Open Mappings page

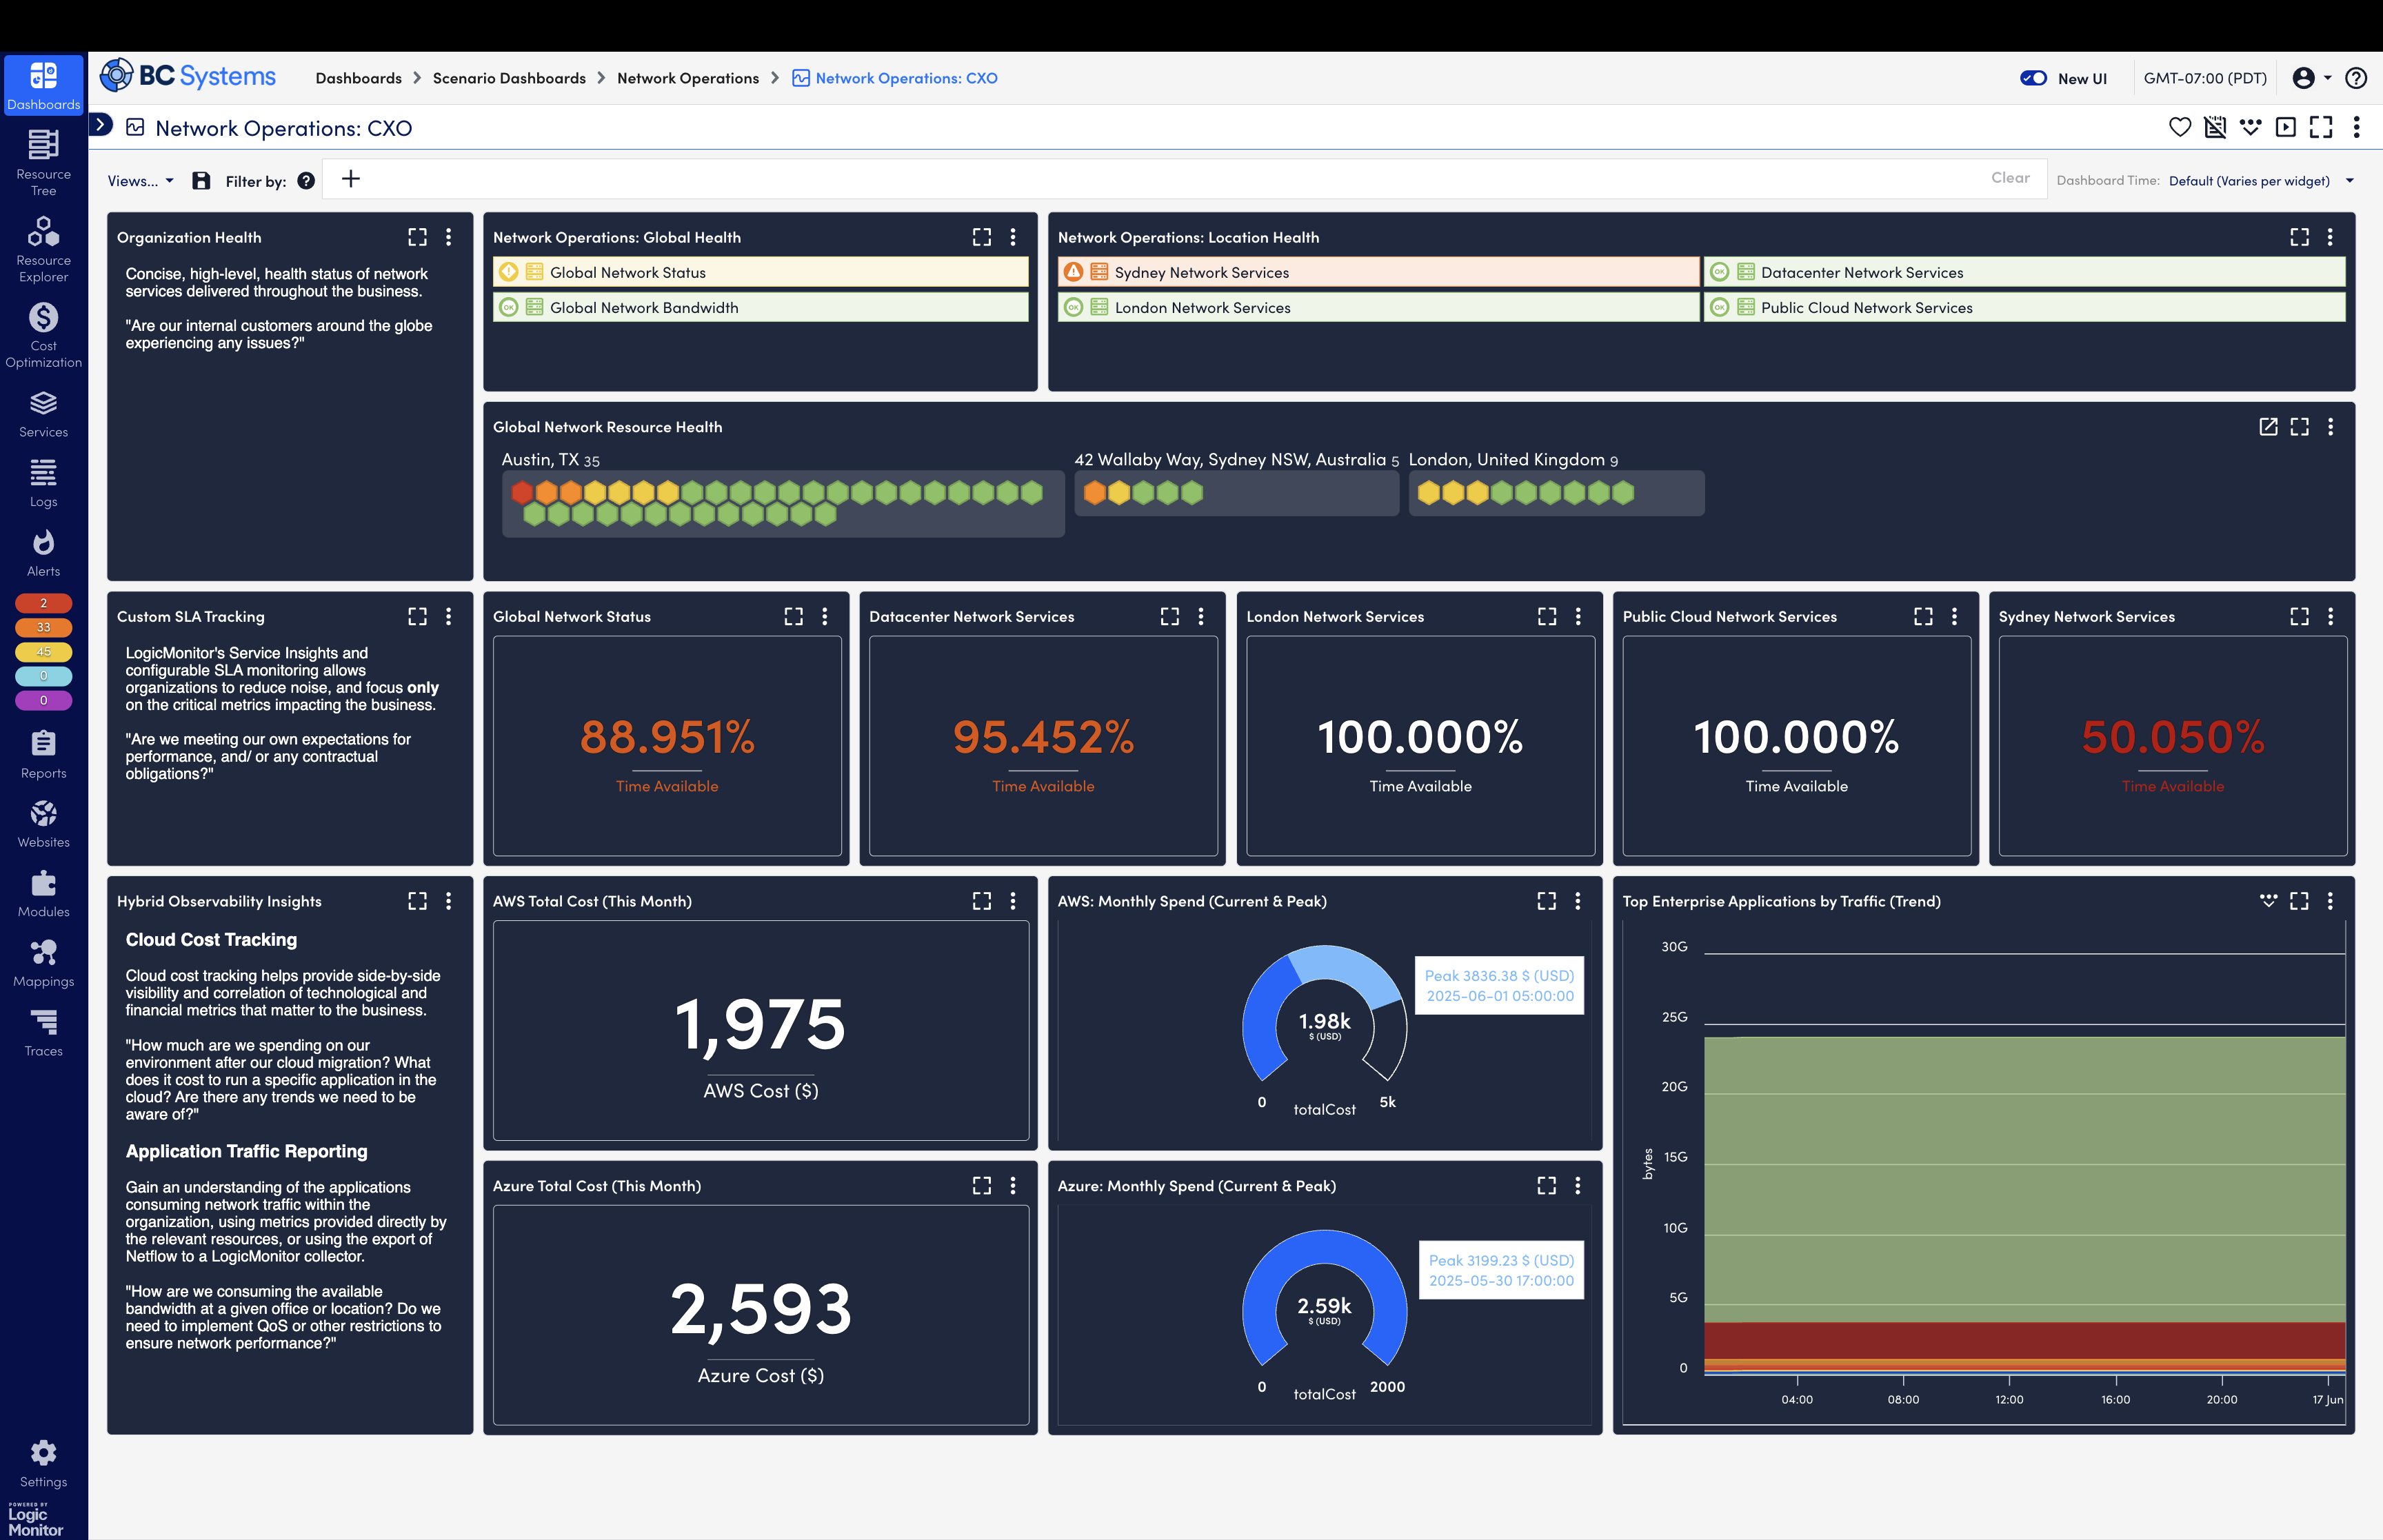(x=43, y=963)
